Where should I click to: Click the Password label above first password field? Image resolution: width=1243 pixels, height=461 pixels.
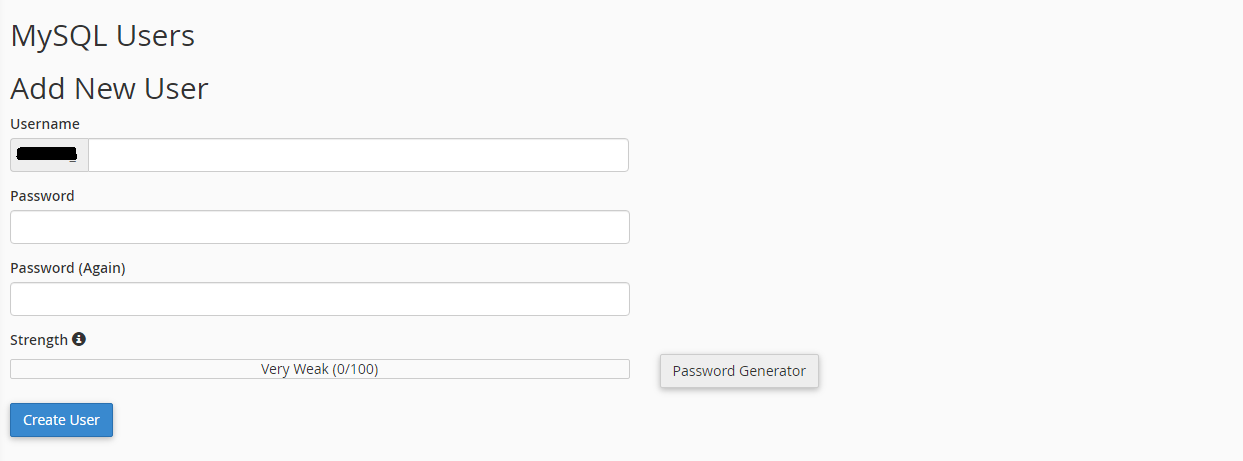coord(42,196)
